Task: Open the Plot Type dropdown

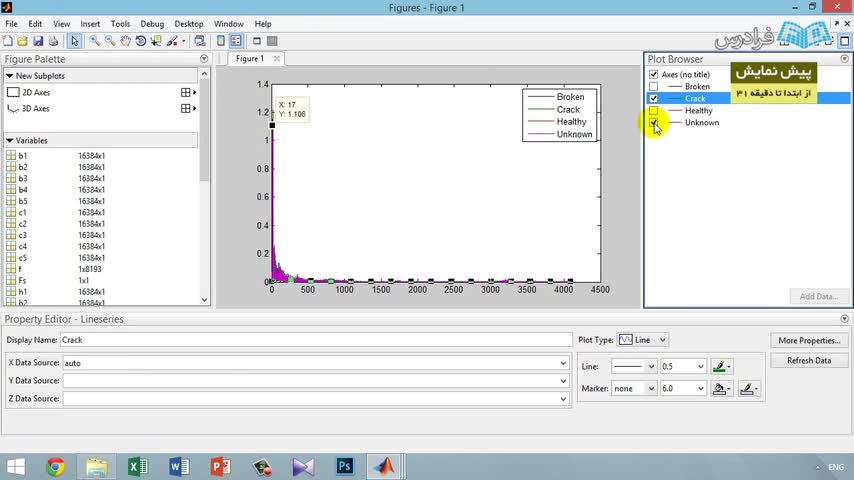Action: click(642, 340)
